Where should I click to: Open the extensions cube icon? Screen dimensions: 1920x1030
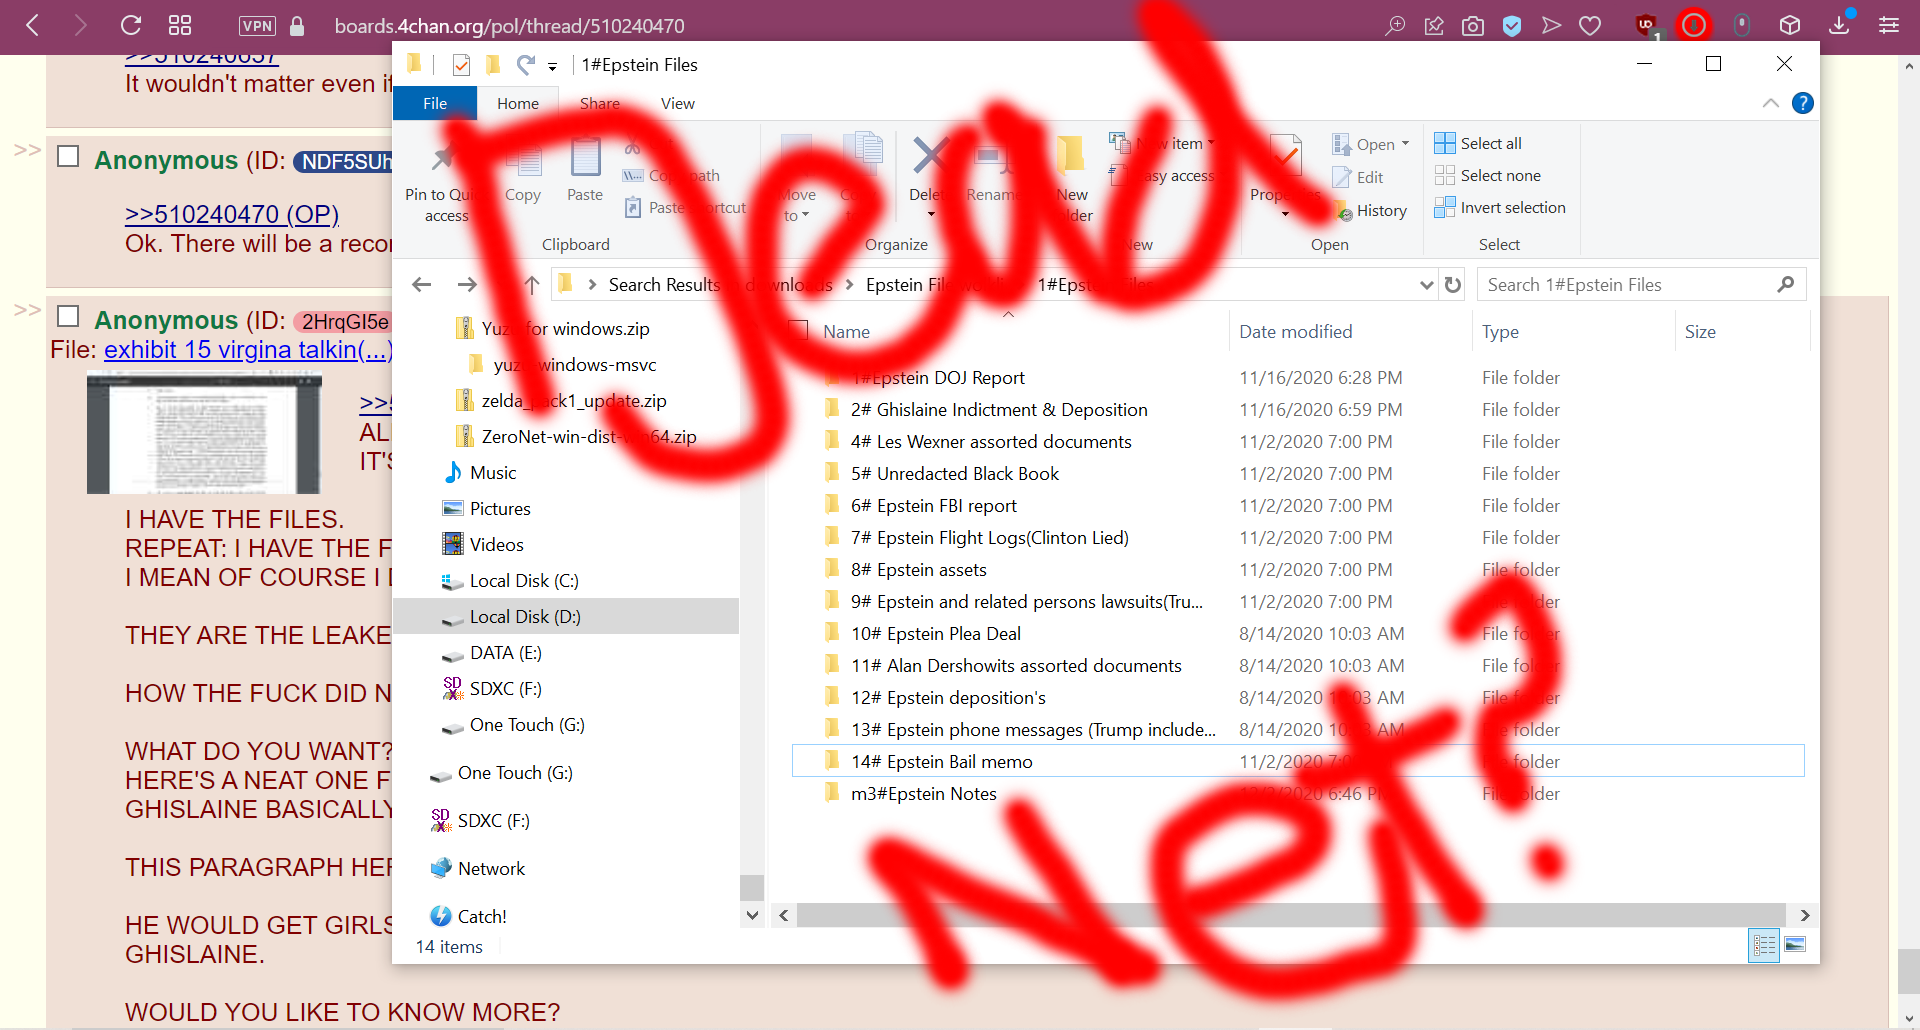click(1790, 25)
